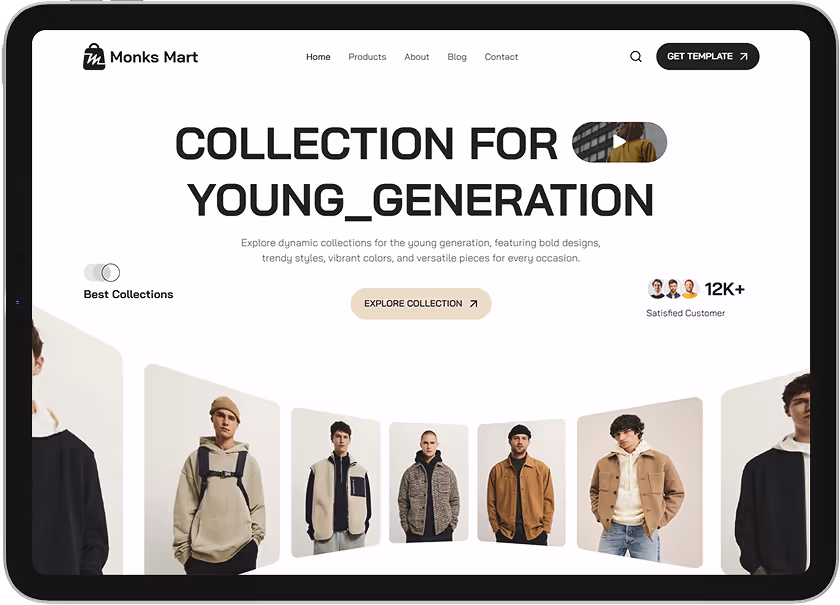Click the Monks Mart shopping bag logo
Screen dimensions: 840x605
pyautogui.click(x=94, y=56)
